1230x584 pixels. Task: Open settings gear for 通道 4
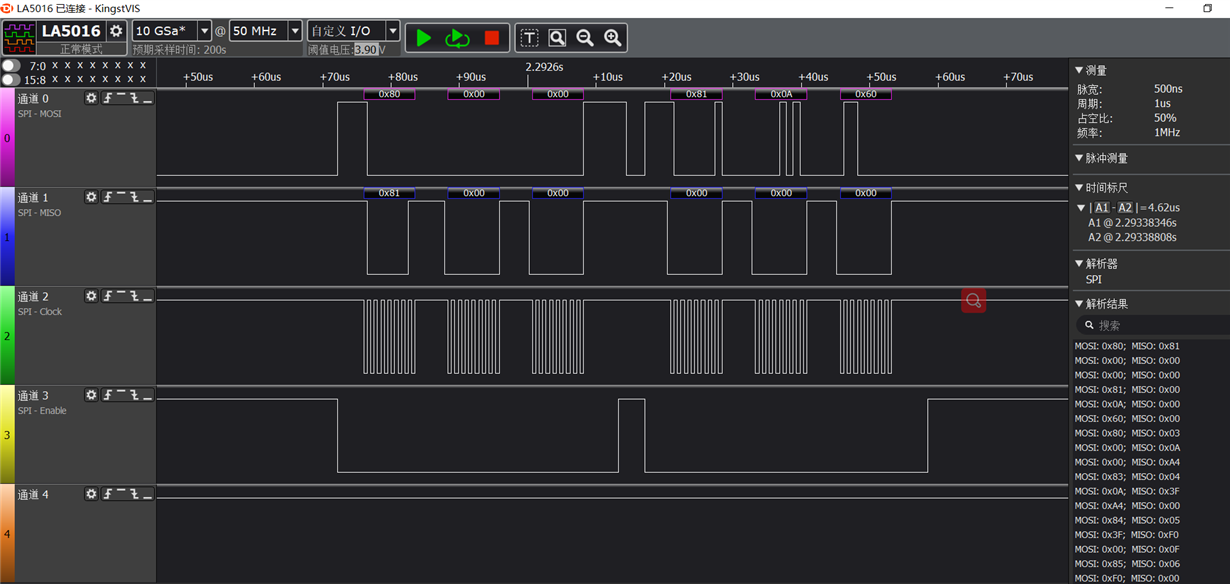point(92,494)
